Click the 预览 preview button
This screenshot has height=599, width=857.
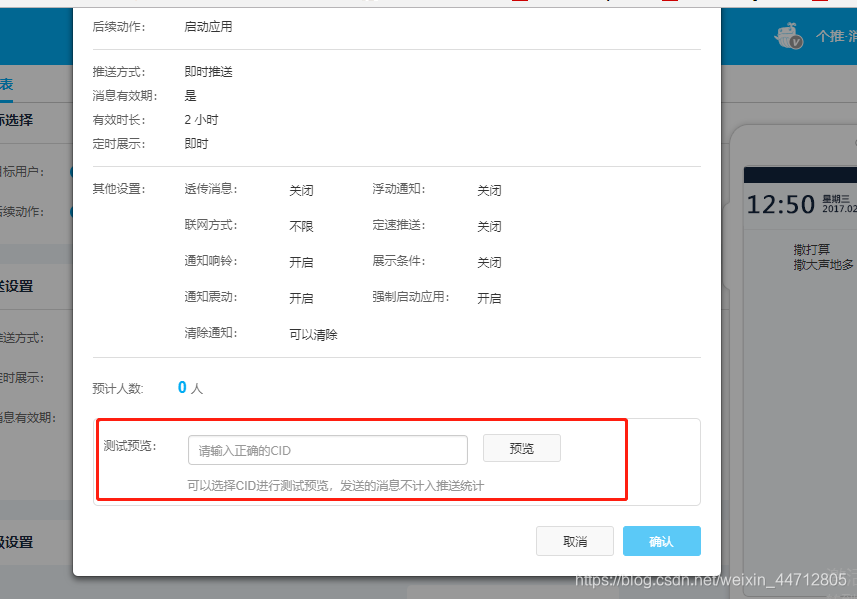(x=521, y=448)
